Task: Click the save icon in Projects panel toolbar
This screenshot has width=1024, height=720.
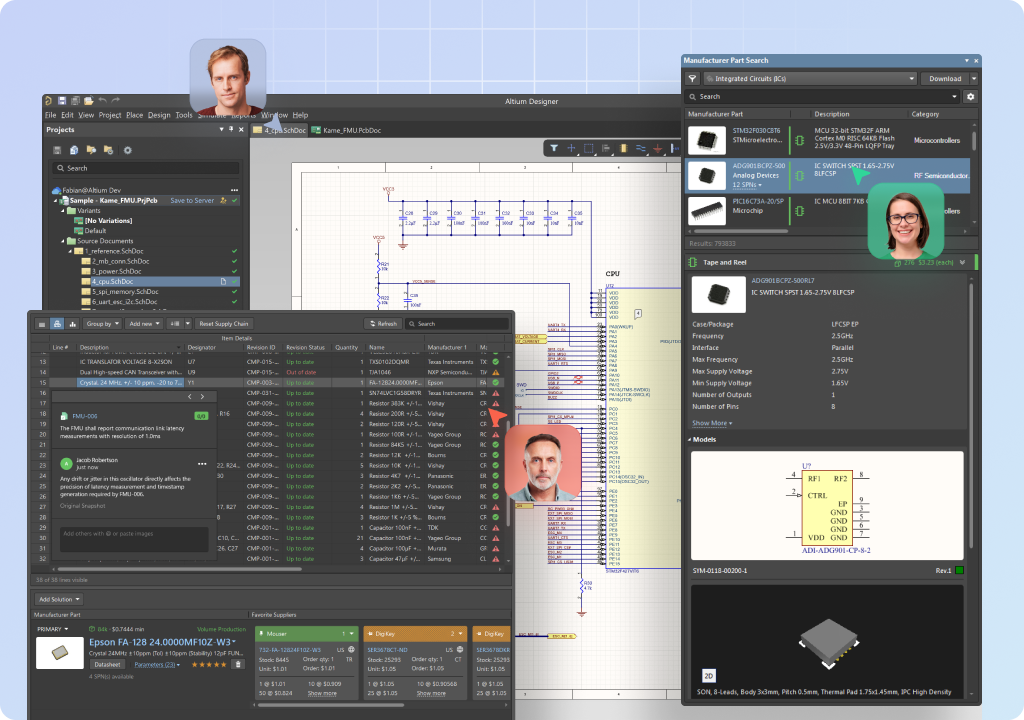Action: click(x=58, y=150)
